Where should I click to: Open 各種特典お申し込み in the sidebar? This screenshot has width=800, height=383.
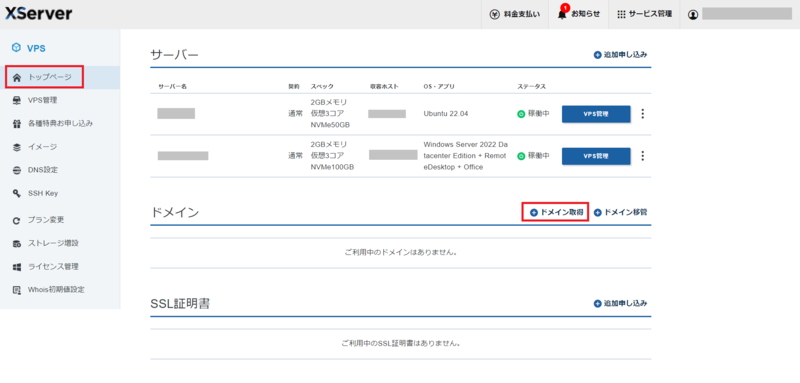(x=60, y=123)
